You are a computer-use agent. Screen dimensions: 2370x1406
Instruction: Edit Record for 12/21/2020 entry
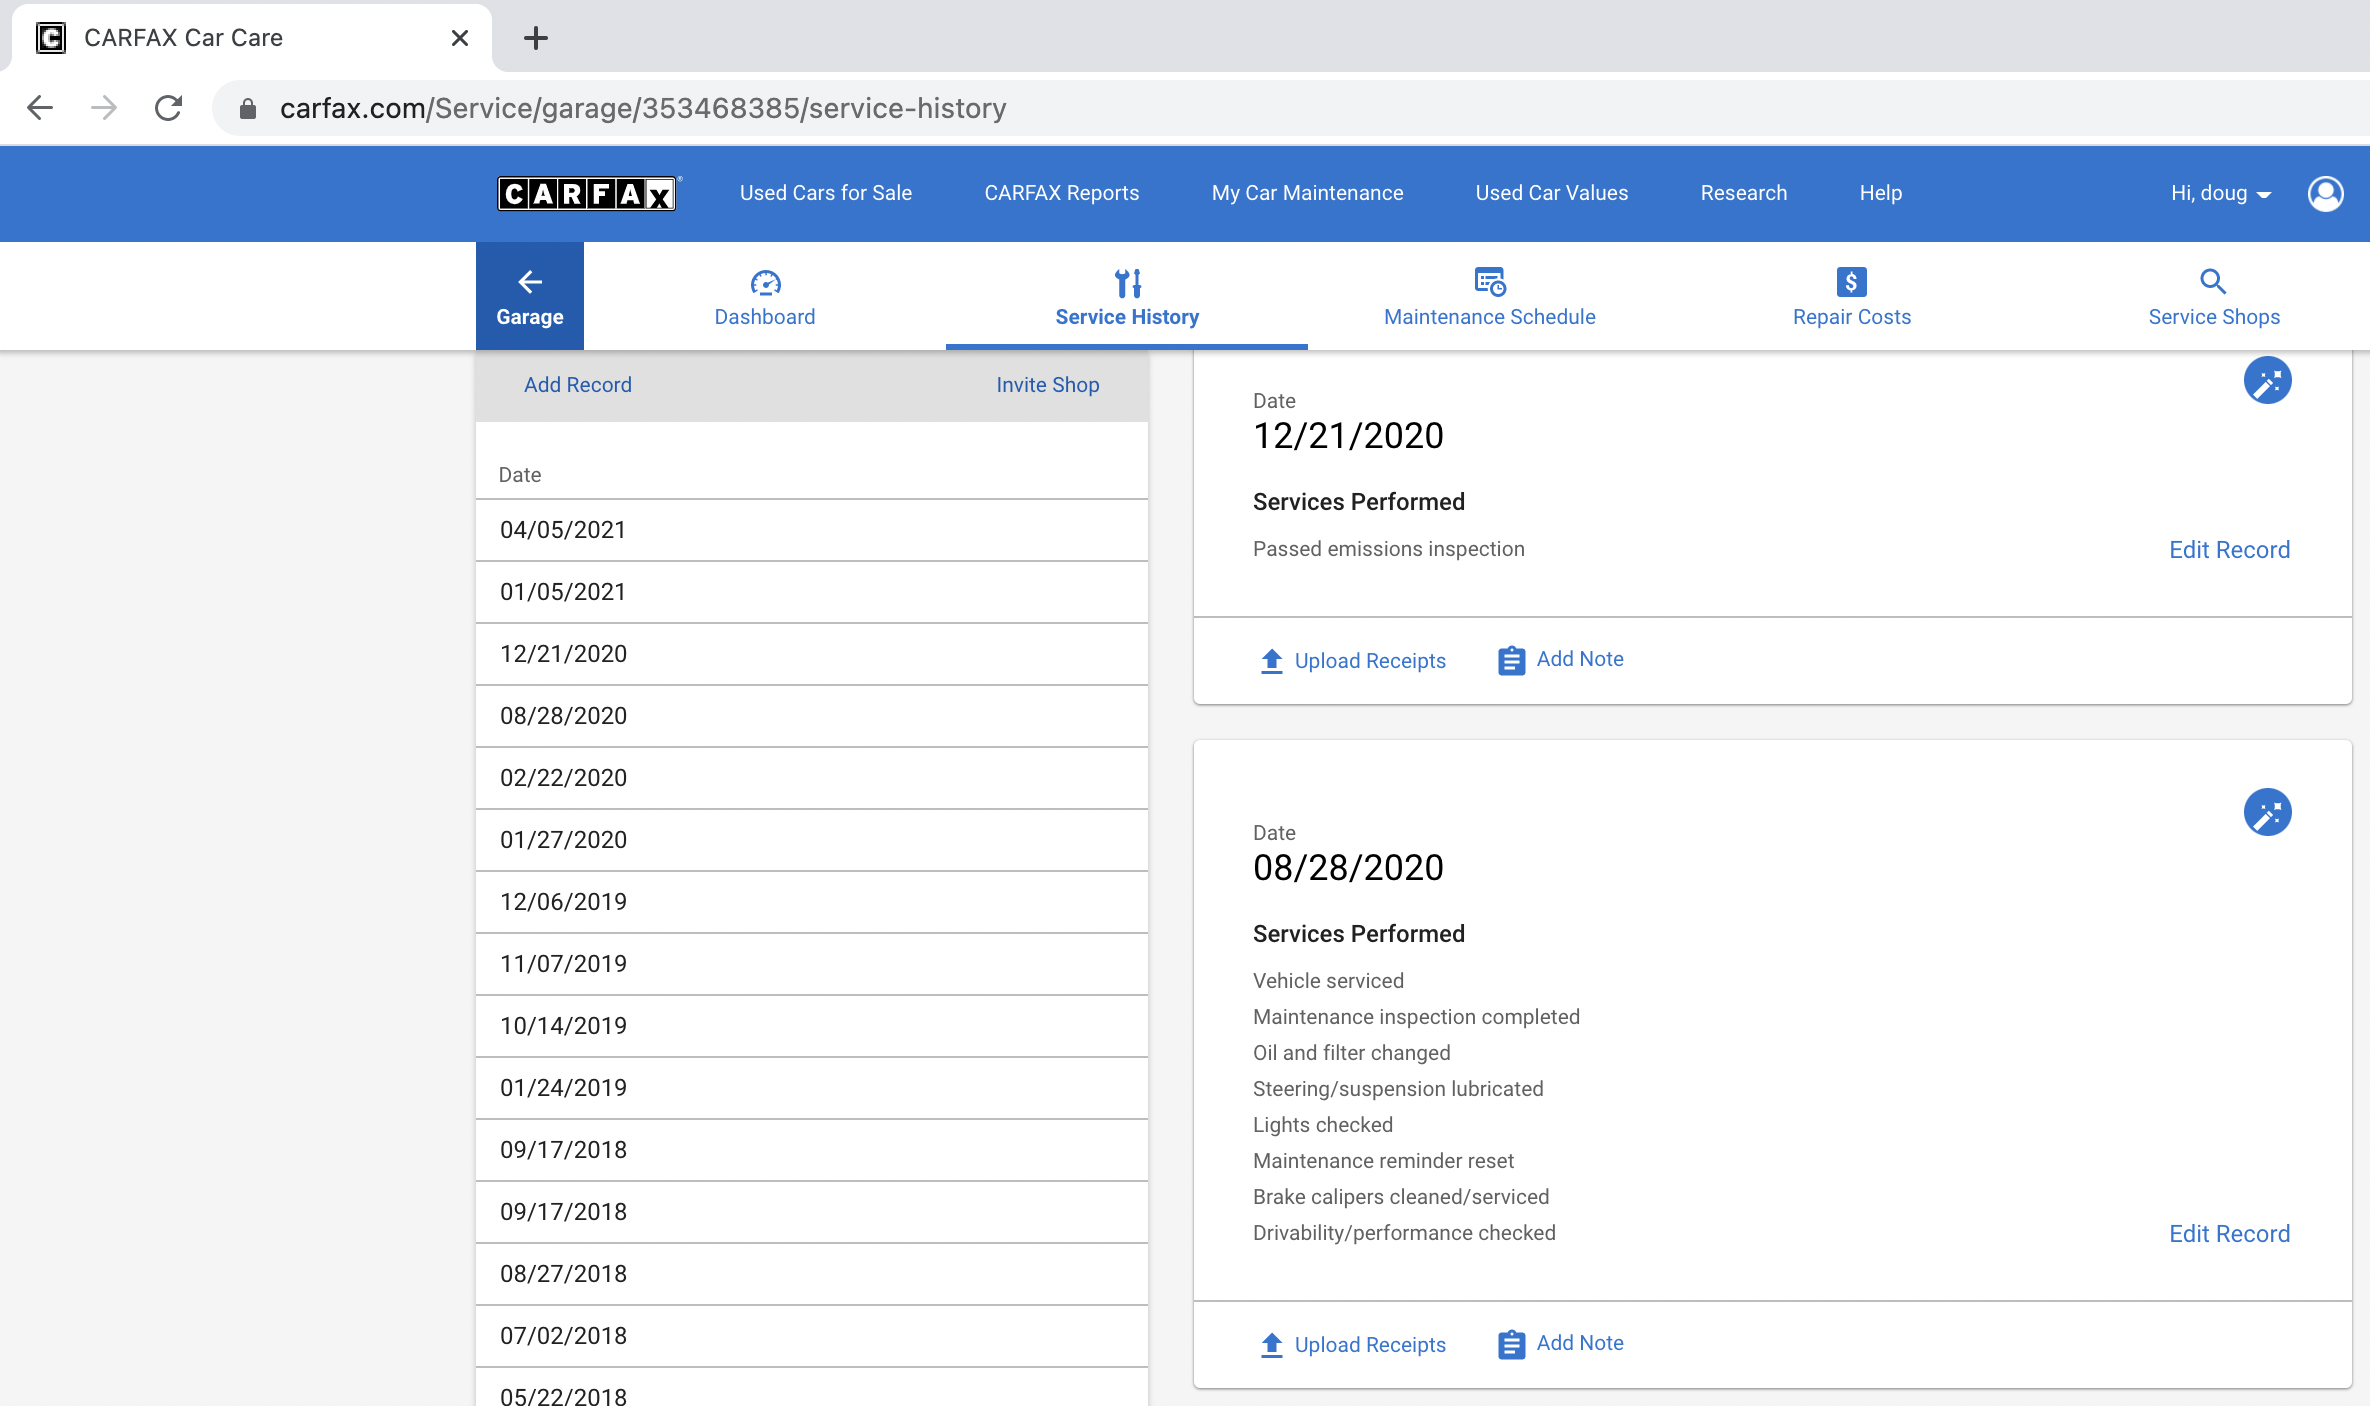coord(2229,550)
